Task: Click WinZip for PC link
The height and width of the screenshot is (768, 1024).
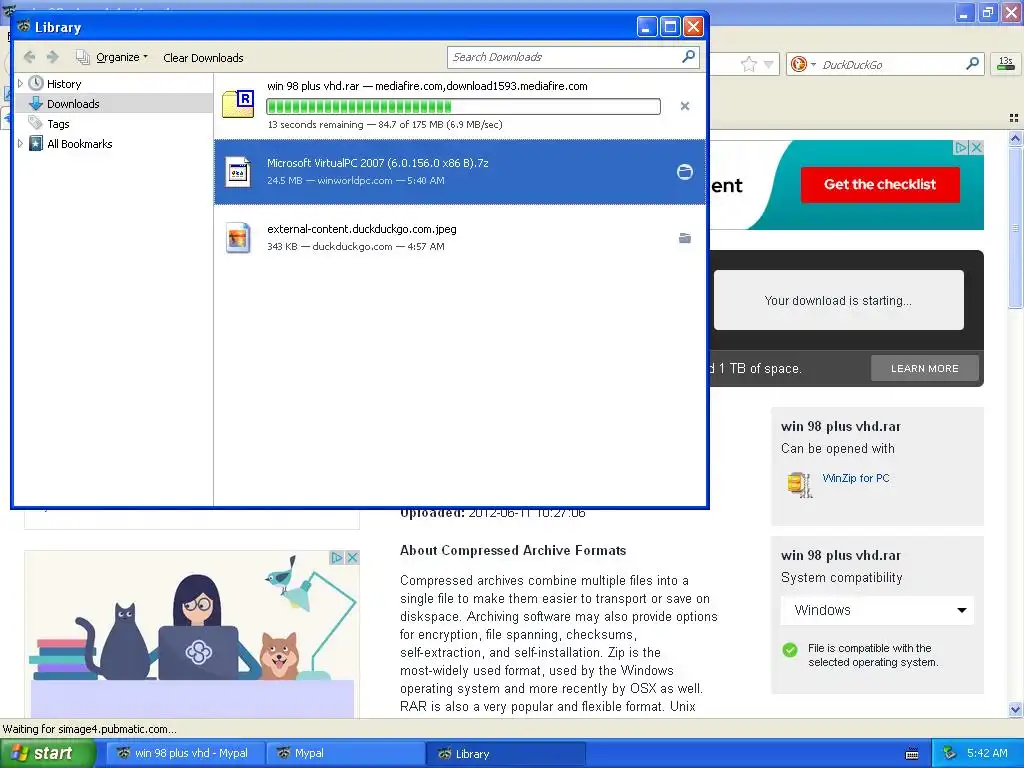Action: (856, 478)
